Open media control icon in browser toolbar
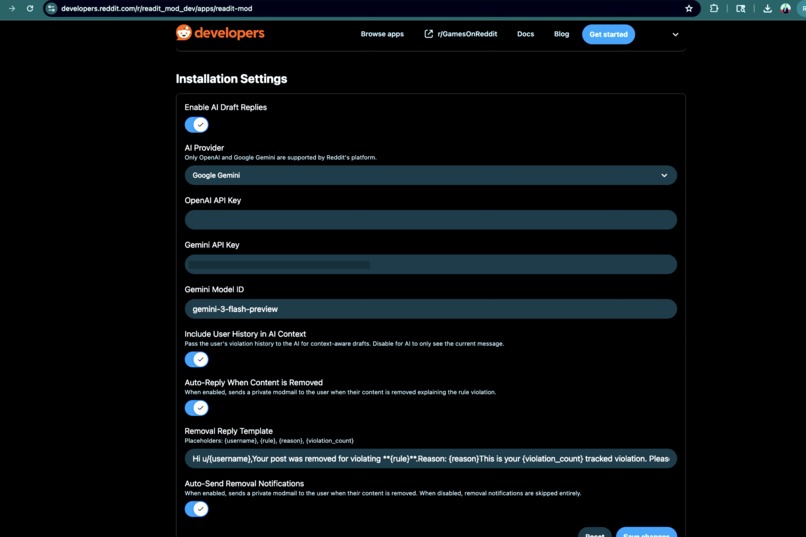 pos(740,8)
